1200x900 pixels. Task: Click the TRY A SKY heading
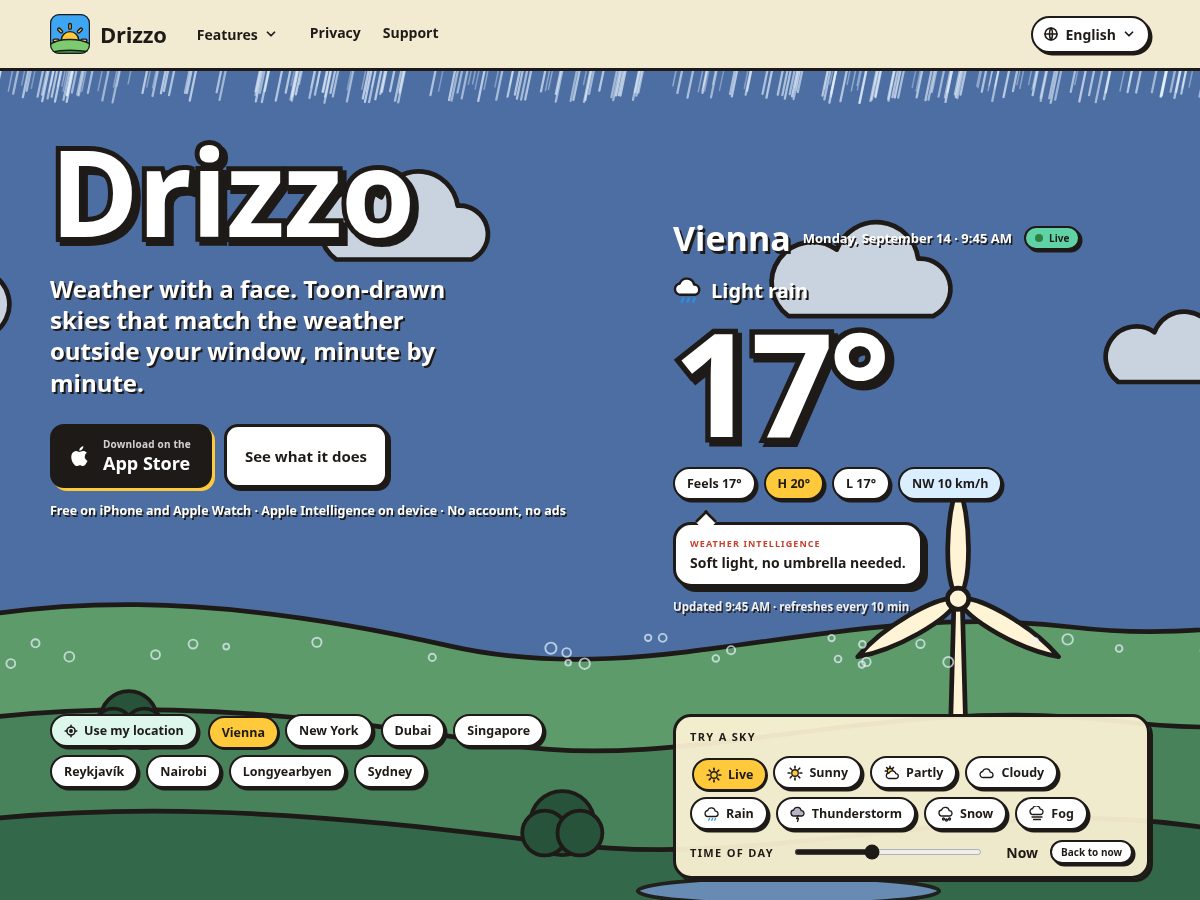coord(722,737)
